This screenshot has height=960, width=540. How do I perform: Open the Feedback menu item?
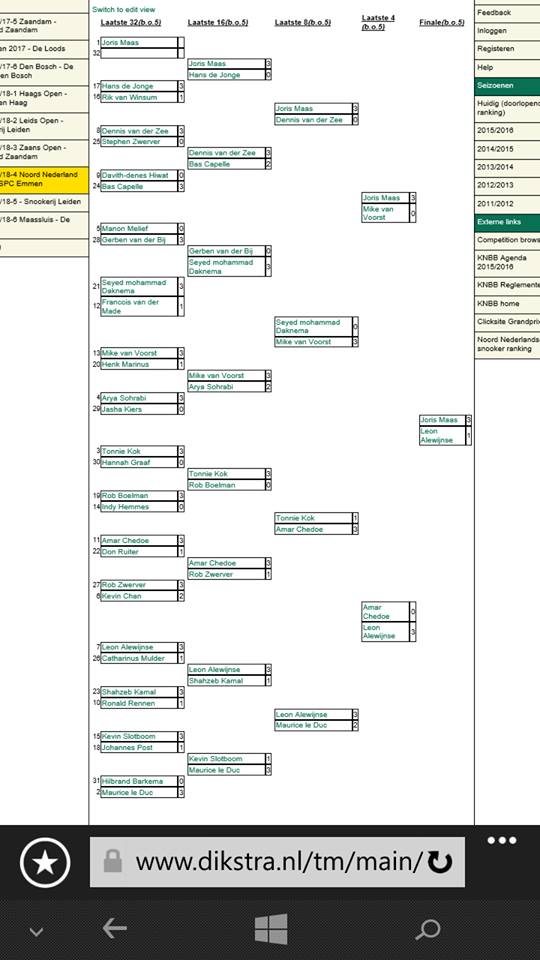(507, 13)
